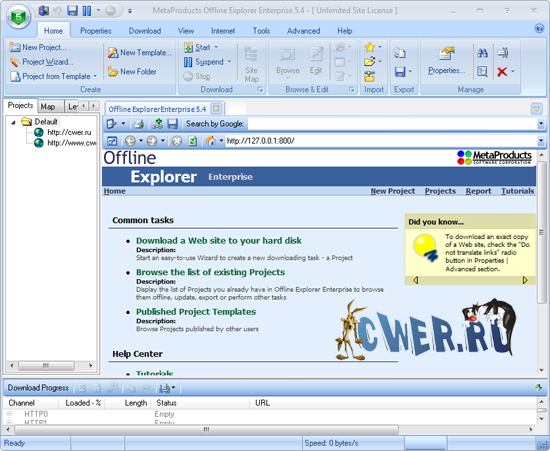Switch to the Properties ribbon tab
This screenshot has height=451, width=550.
[95, 31]
